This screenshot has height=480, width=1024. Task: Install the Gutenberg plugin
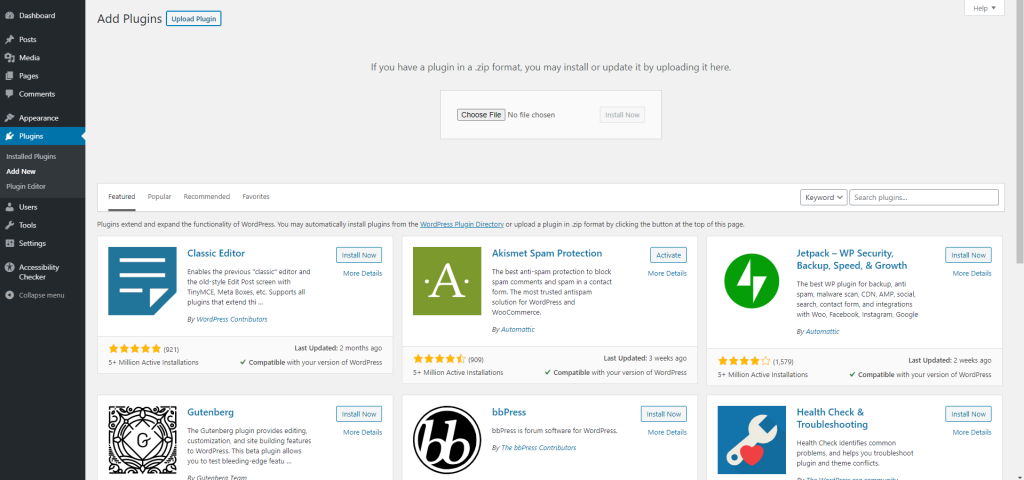click(x=359, y=414)
